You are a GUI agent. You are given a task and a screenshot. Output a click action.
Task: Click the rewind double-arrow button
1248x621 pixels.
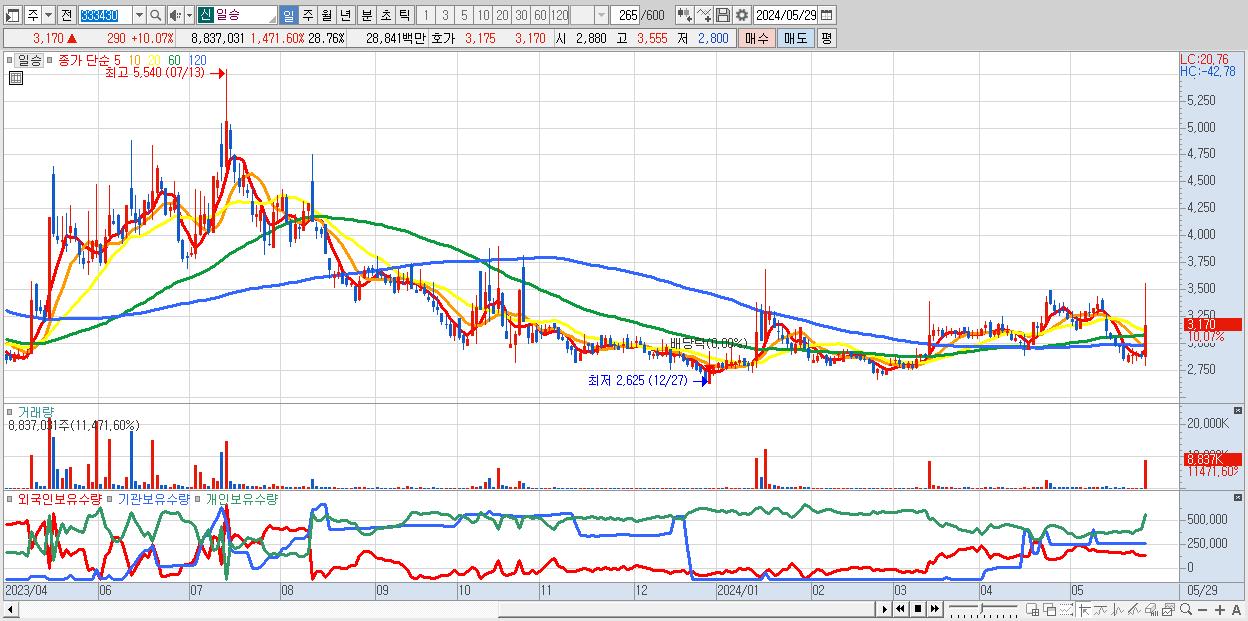click(x=900, y=609)
